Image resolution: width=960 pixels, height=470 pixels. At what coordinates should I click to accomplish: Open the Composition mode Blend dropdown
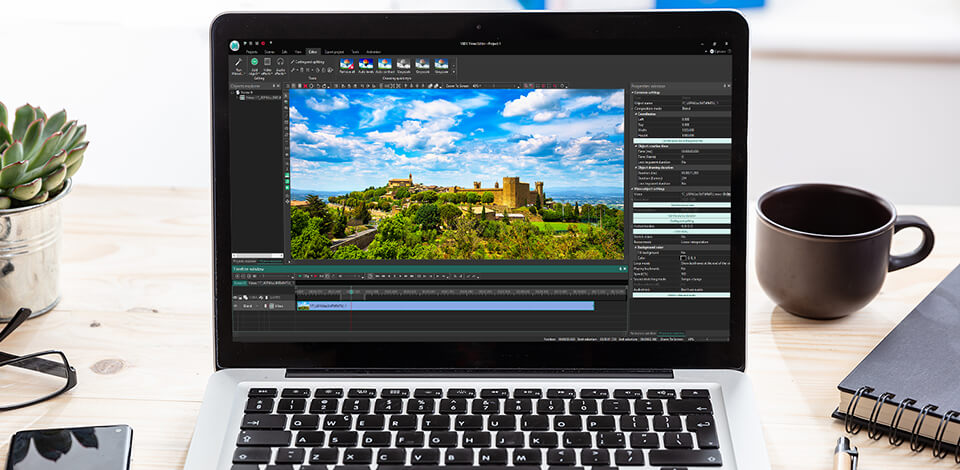[x=707, y=108]
